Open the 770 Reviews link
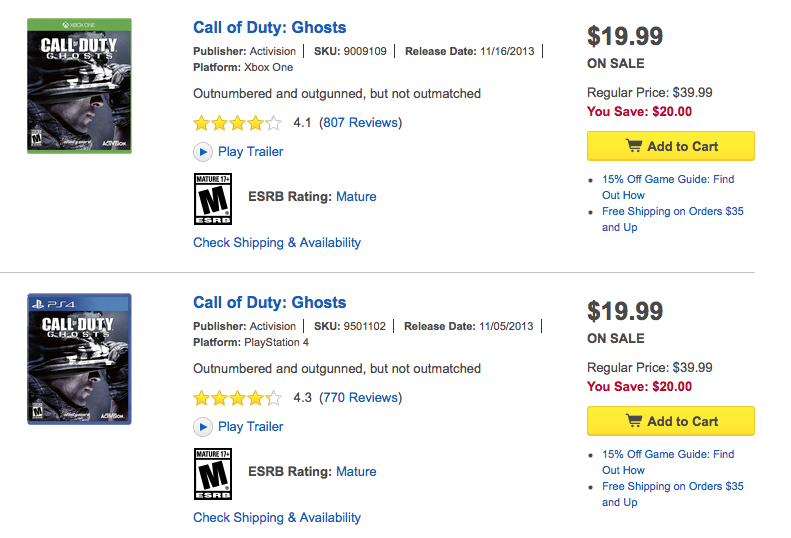791x538 pixels. pos(360,398)
